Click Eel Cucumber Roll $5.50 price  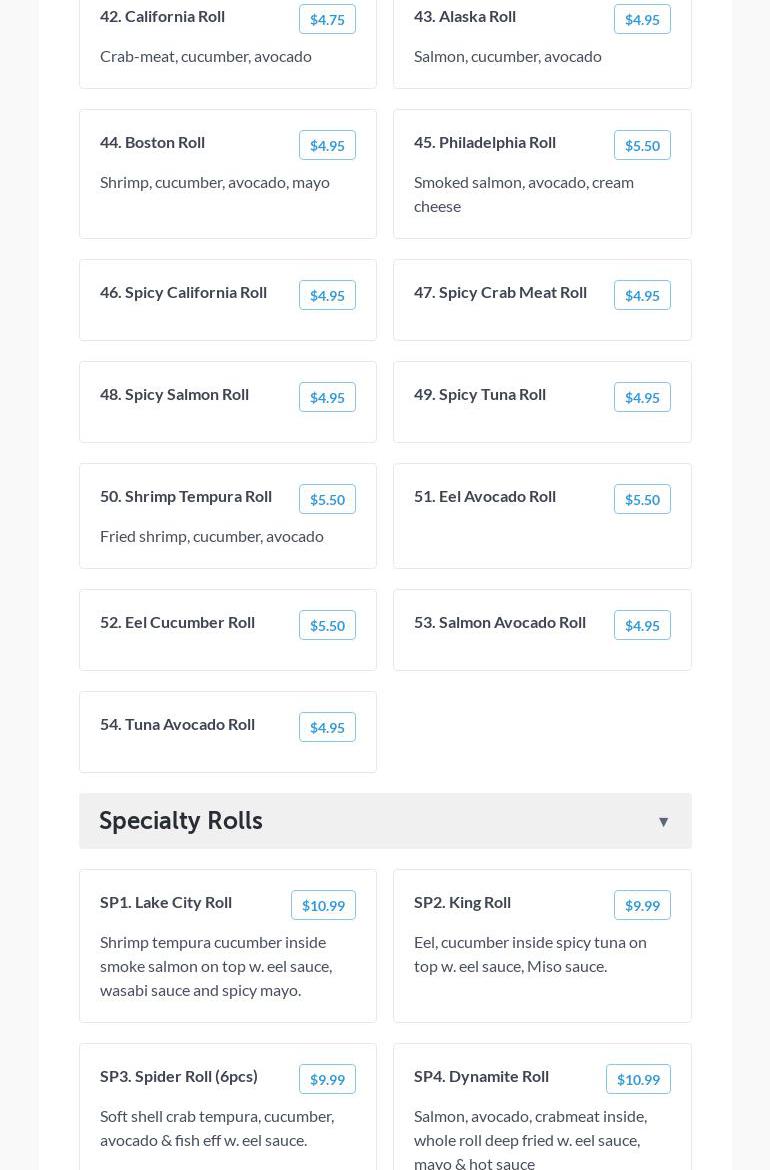[327, 626]
